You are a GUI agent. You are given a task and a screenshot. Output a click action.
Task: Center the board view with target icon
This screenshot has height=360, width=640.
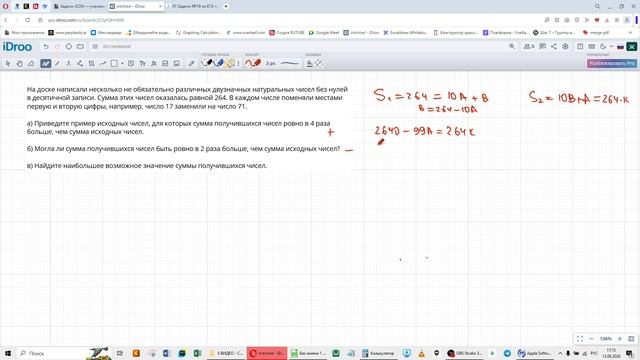click(x=69, y=47)
